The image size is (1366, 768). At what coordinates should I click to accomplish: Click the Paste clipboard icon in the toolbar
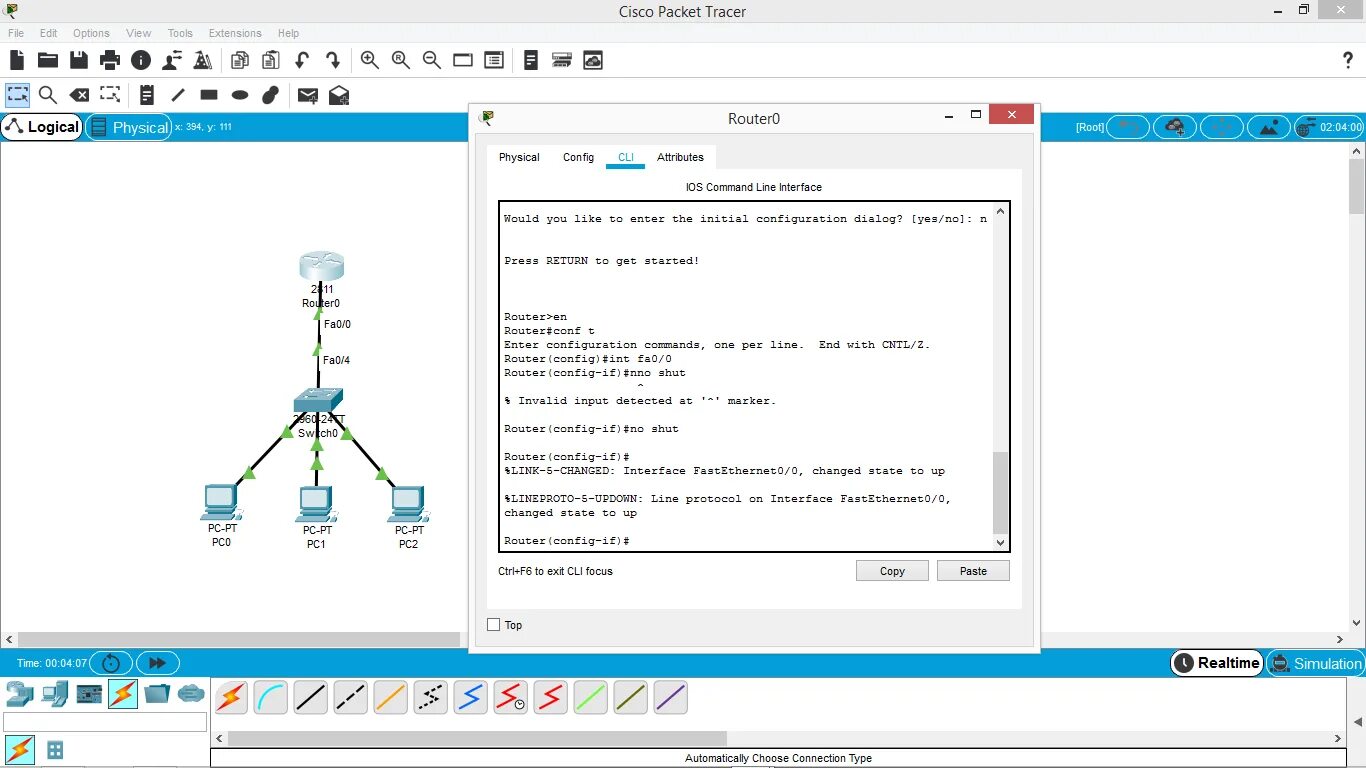coord(270,60)
